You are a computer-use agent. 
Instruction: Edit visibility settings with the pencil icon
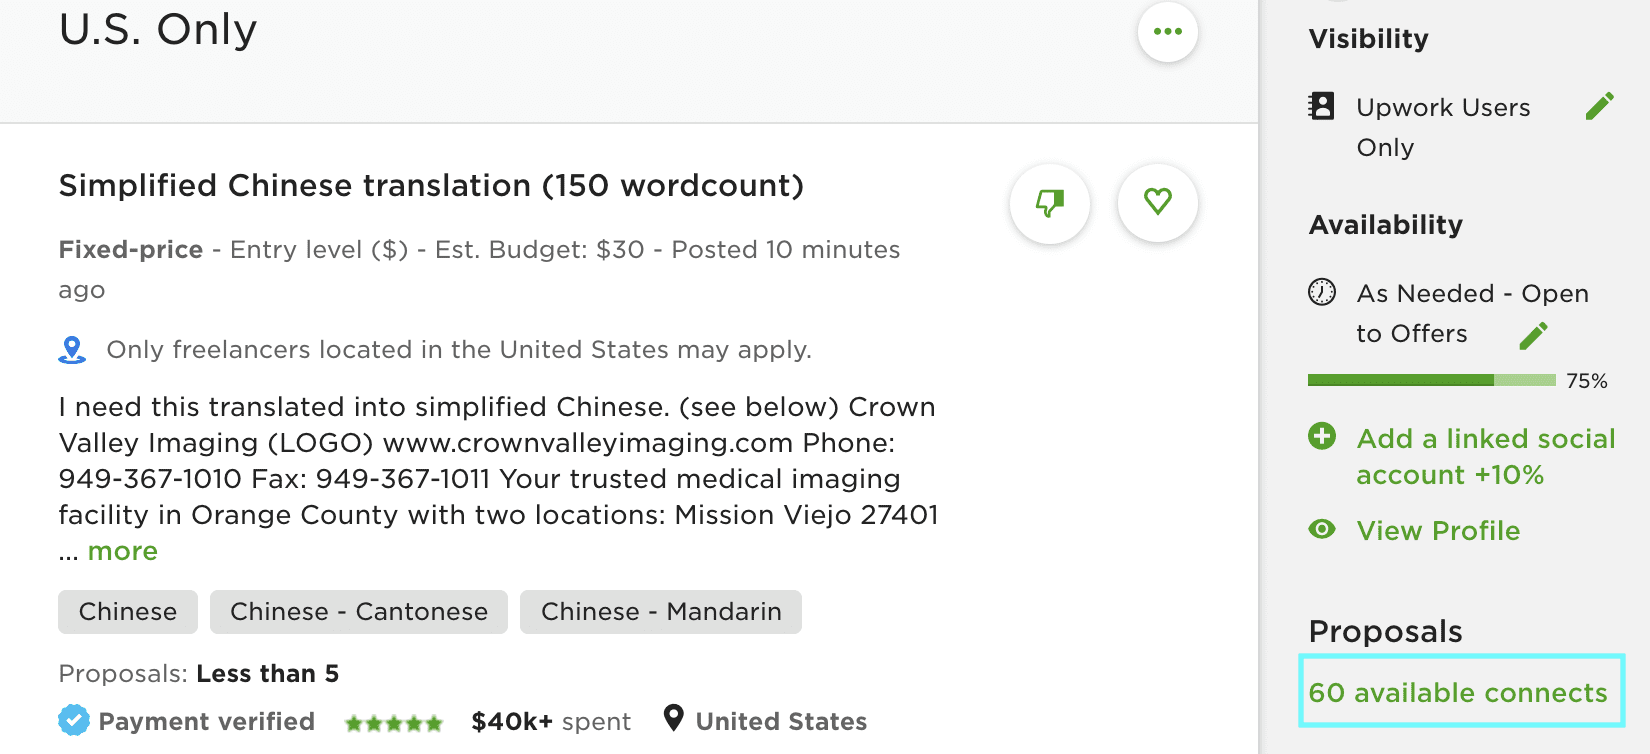1601,104
